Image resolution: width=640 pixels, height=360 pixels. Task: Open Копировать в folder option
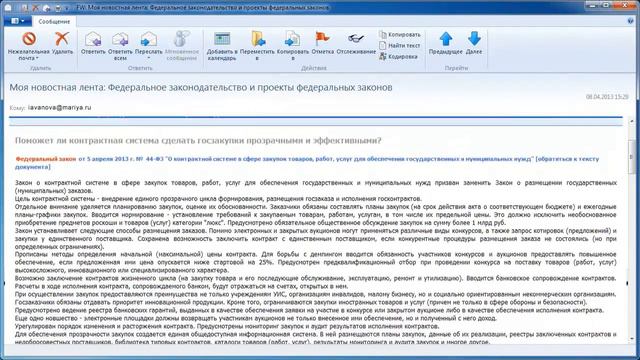(292, 46)
